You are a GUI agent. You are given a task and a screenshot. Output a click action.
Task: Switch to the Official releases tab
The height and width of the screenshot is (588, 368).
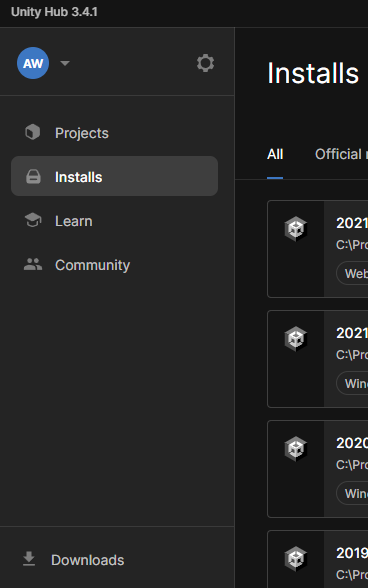341,154
